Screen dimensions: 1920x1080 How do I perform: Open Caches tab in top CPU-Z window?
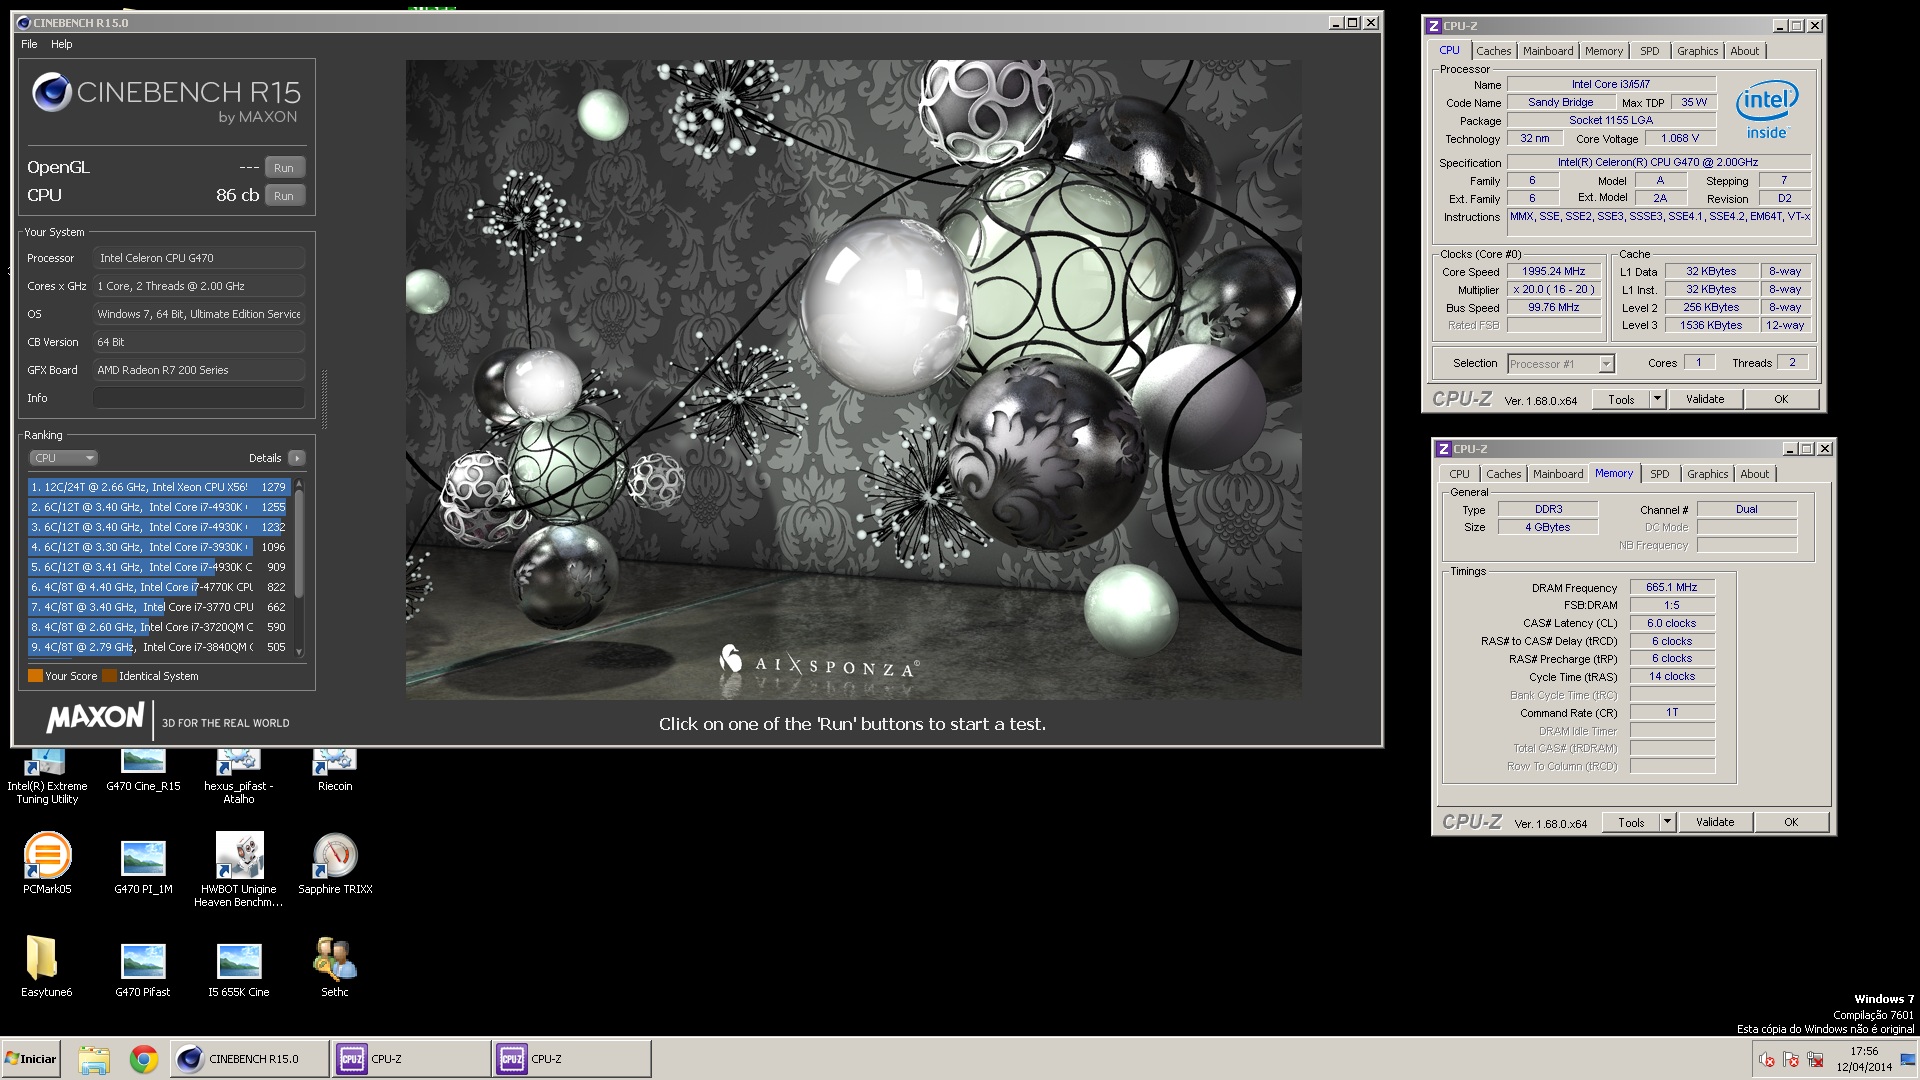(x=1493, y=51)
